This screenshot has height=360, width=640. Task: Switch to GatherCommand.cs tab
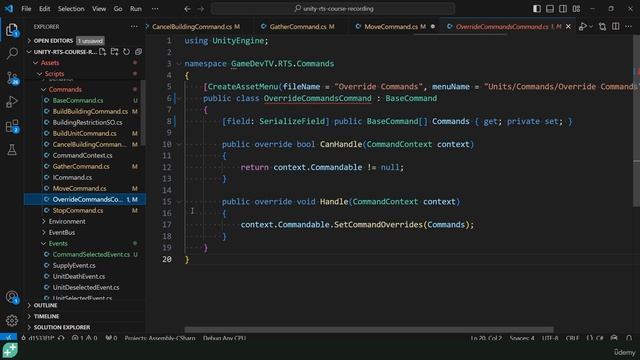[302, 27]
